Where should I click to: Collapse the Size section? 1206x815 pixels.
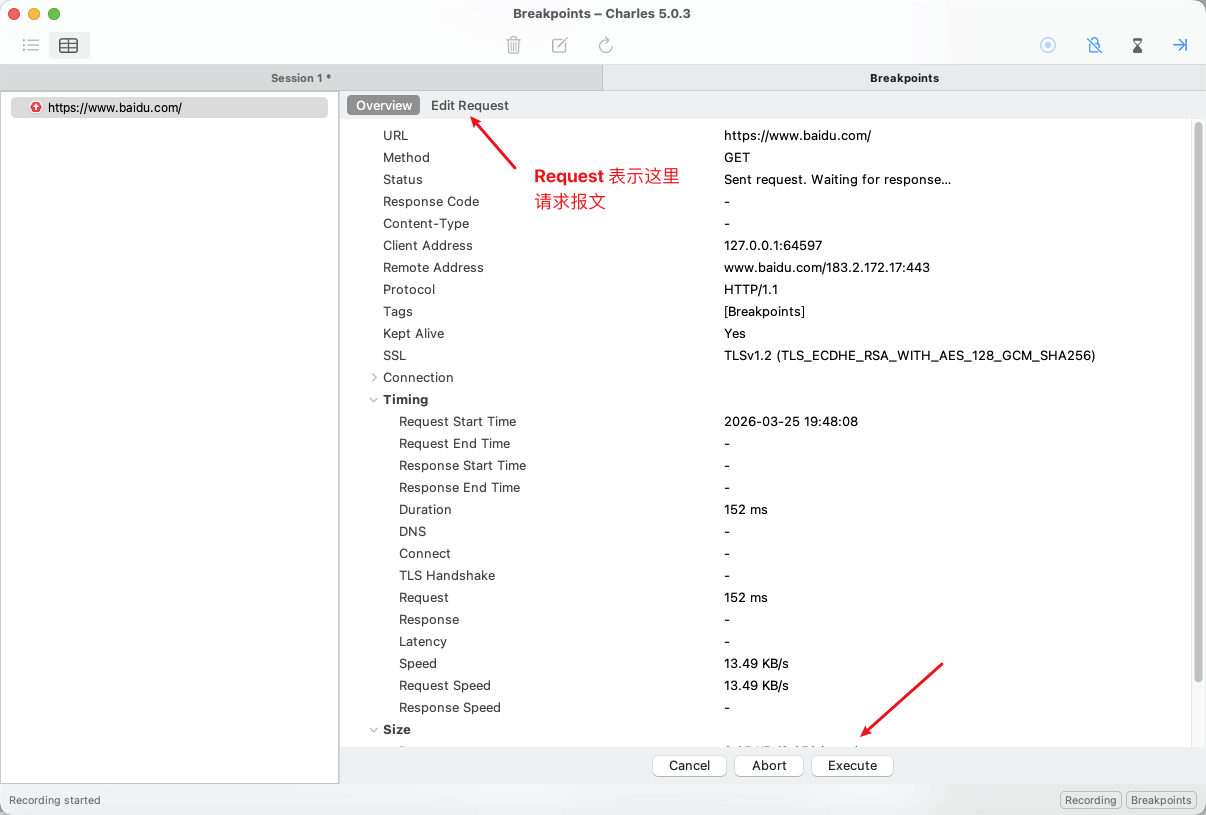click(x=374, y=730)
